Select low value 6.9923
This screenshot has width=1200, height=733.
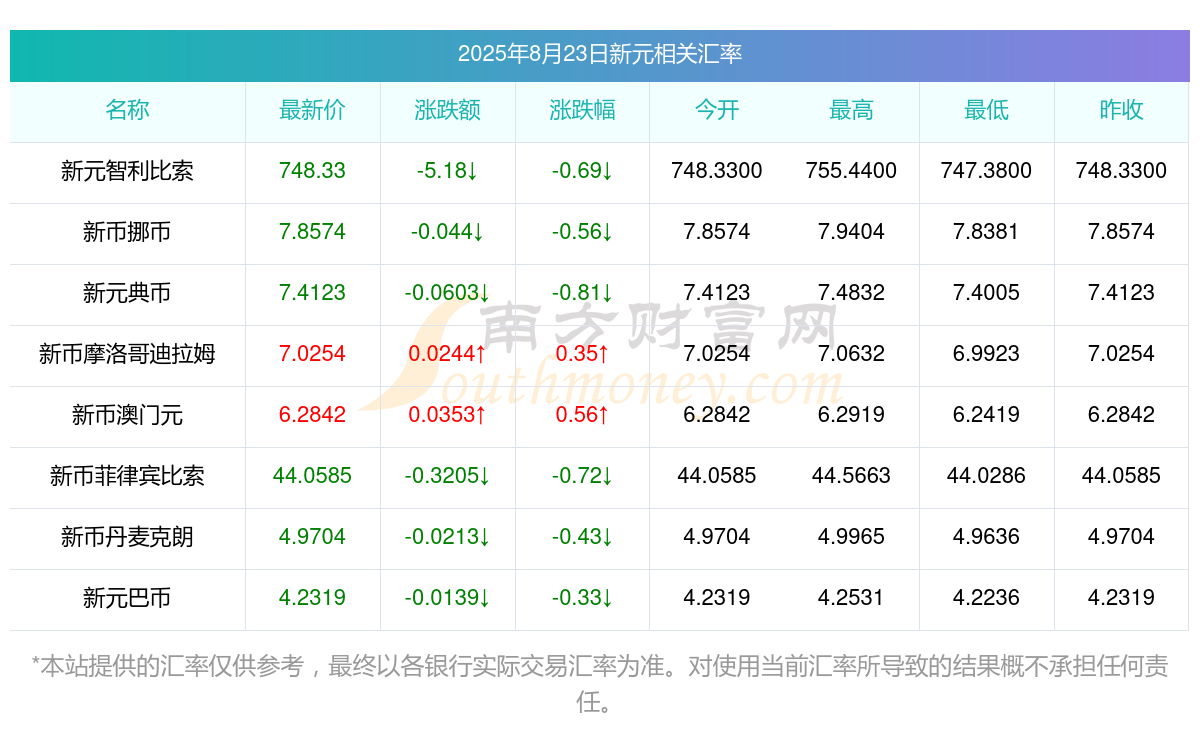coord(986,354)
